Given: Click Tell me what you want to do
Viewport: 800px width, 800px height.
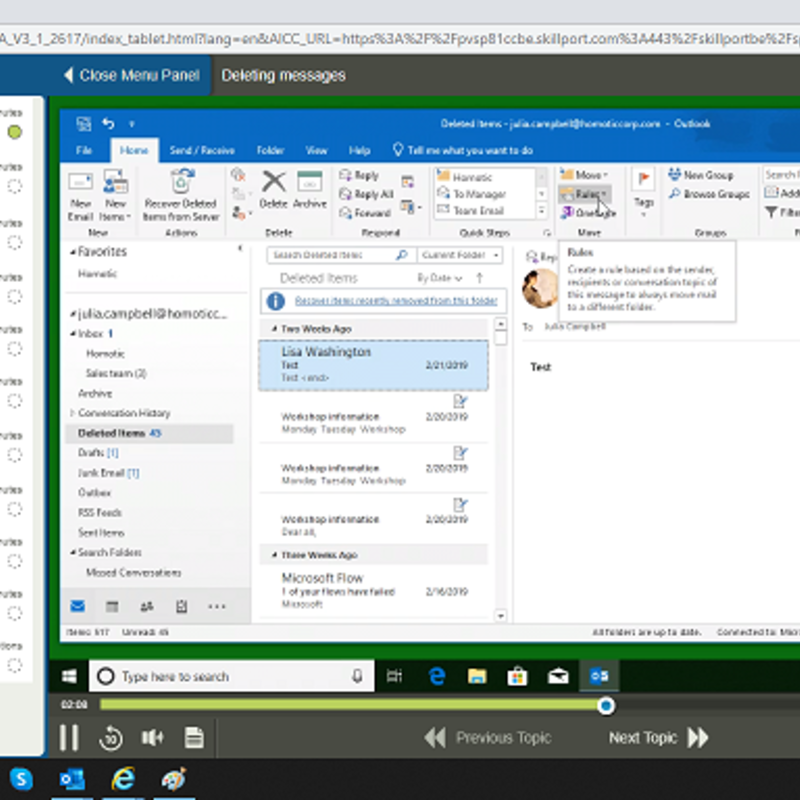Looking at the screenshot, I should [x=463, y=150].
